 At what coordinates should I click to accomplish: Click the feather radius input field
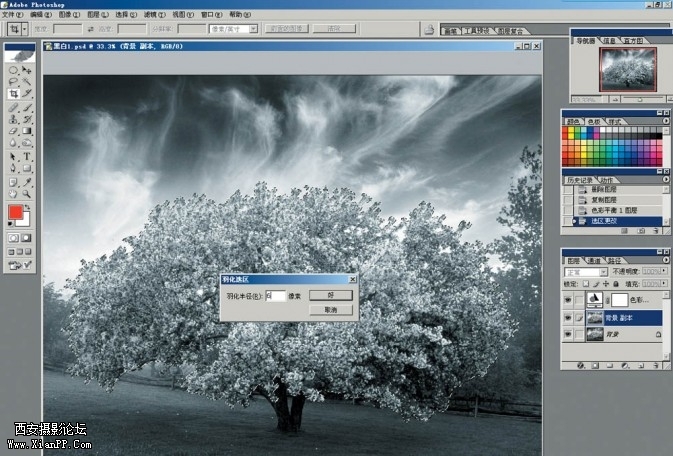tap(276, 296)
